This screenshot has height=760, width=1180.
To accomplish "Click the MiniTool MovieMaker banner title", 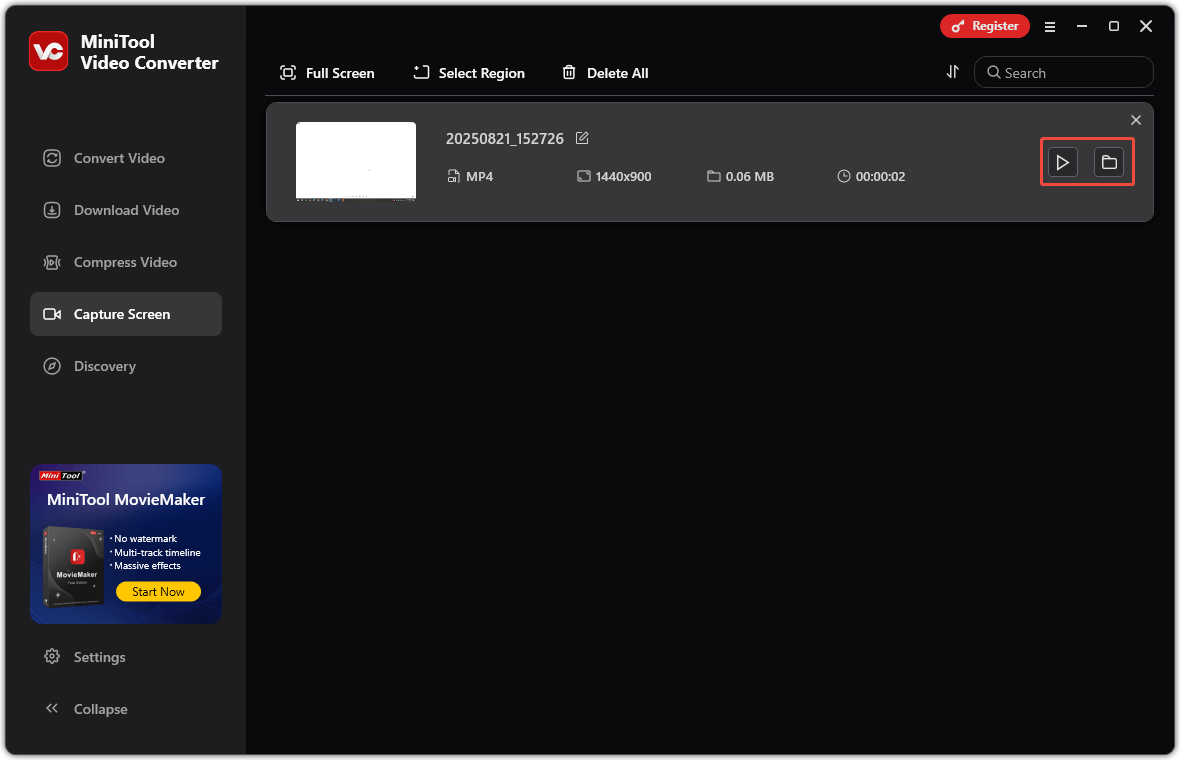I will [x=126, y=500].
